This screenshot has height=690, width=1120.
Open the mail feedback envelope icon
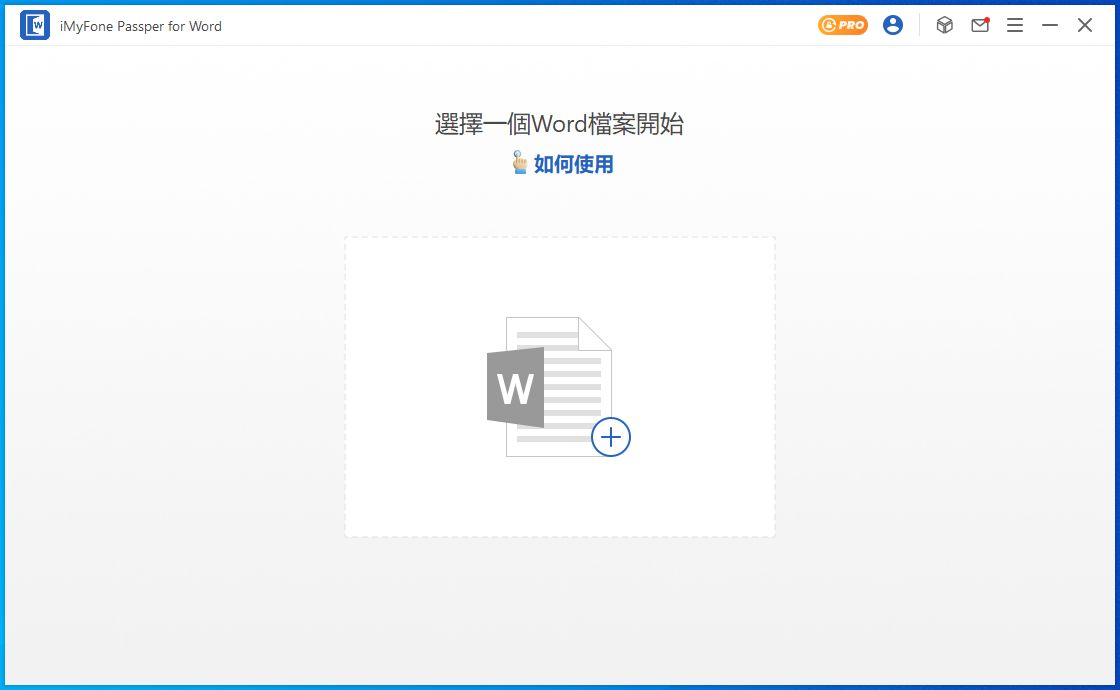coord(979,26)
